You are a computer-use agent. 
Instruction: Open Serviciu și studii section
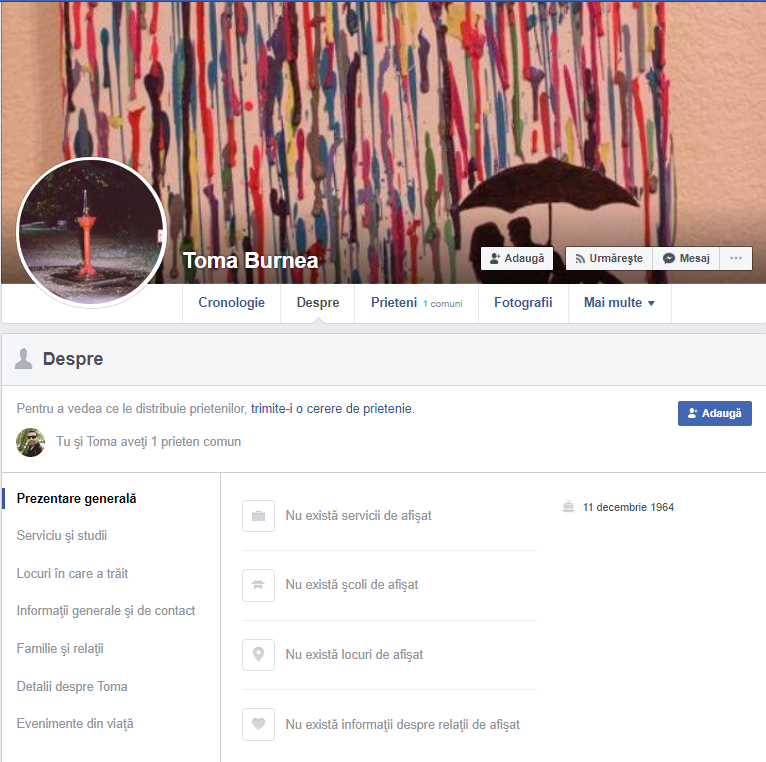click(62, 536)
